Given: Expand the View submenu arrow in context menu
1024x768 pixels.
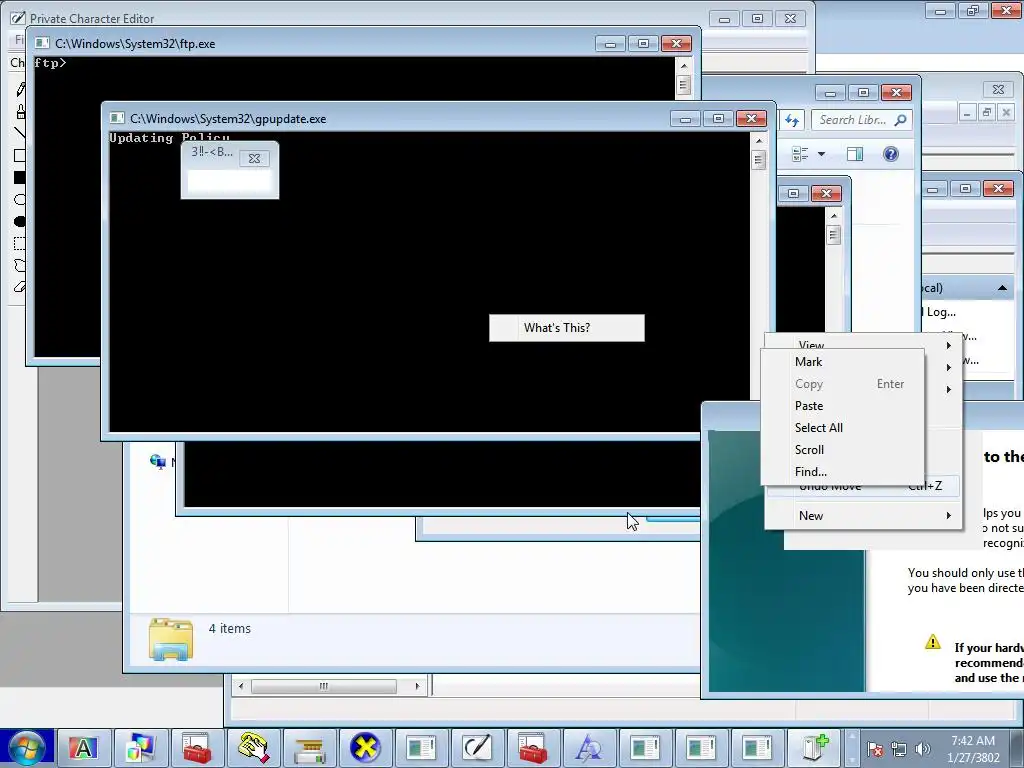Looking at the screenshot, I should point(948,345).
